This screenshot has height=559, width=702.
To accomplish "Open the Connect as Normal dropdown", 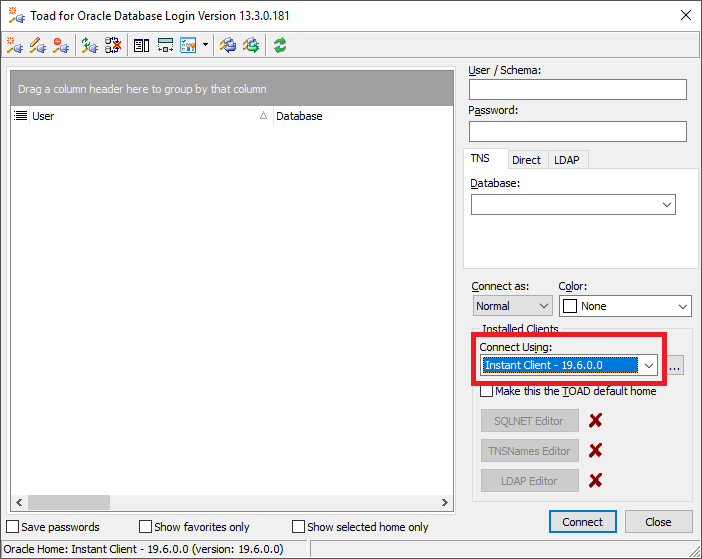I will click(x=513, y=306).
